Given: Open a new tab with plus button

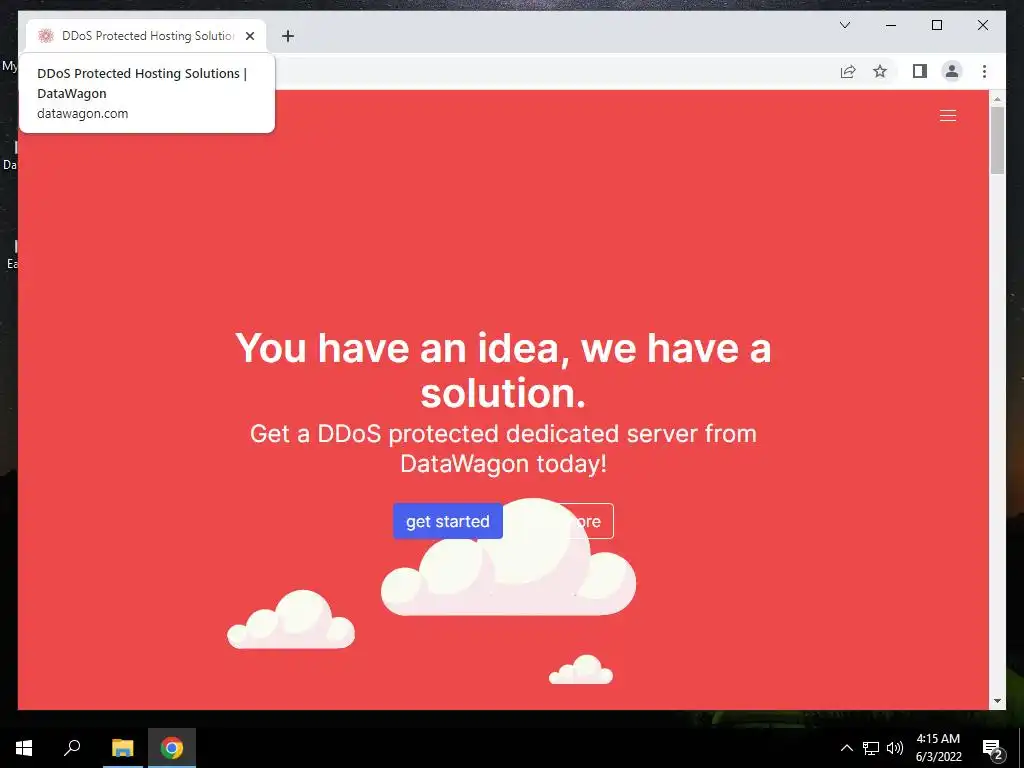Looking at the screenshot, I should coord(287,36).
